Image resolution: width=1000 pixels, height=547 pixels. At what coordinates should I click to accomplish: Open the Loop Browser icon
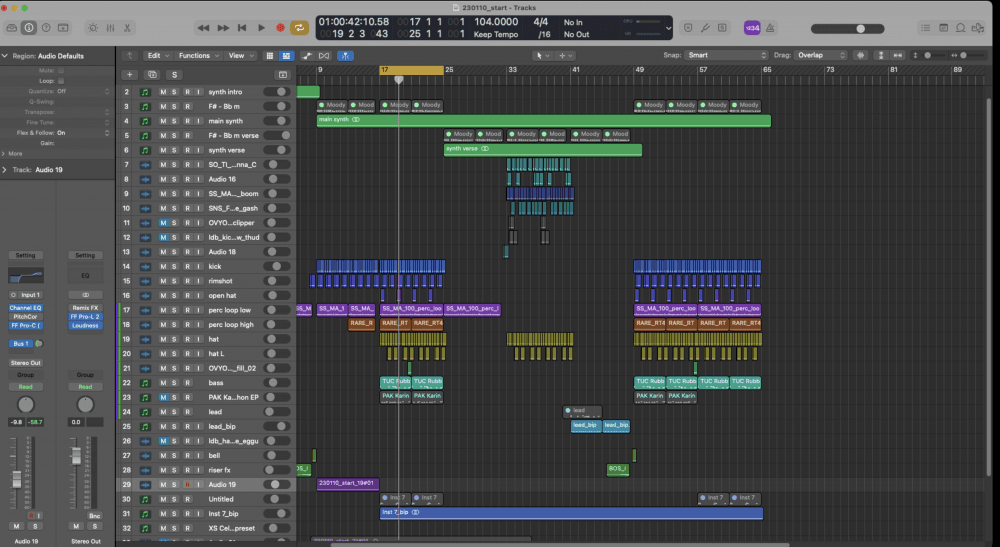pyautogui.click(x=960, y=28)
